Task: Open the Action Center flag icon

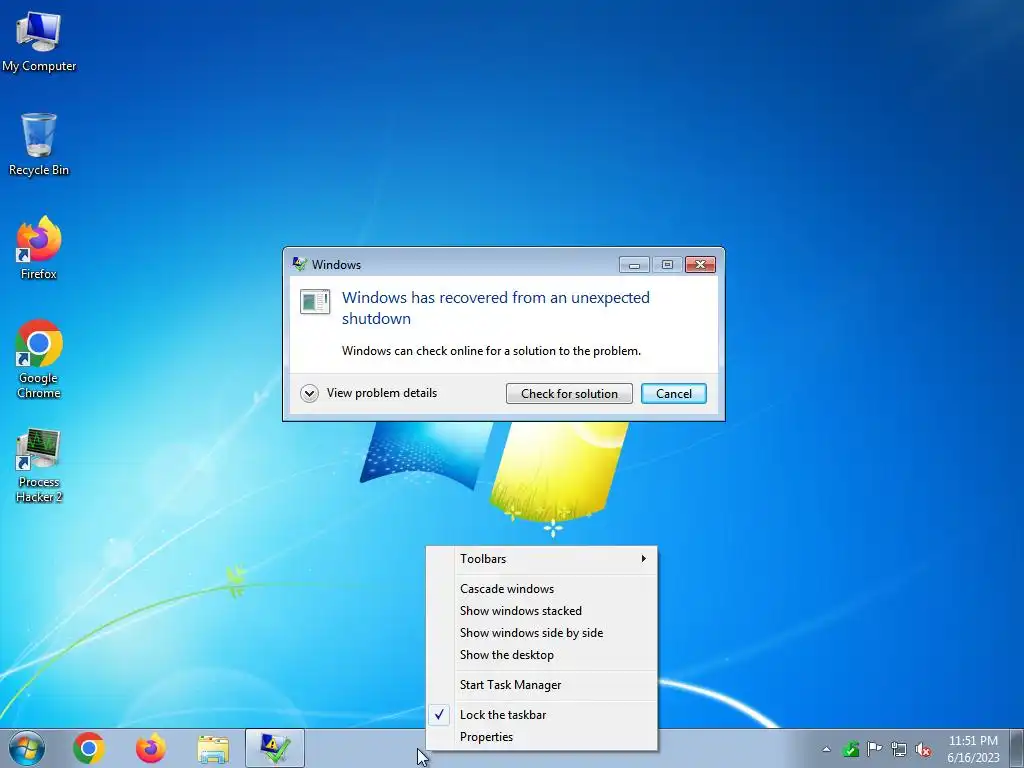Action: click(874, 749)
